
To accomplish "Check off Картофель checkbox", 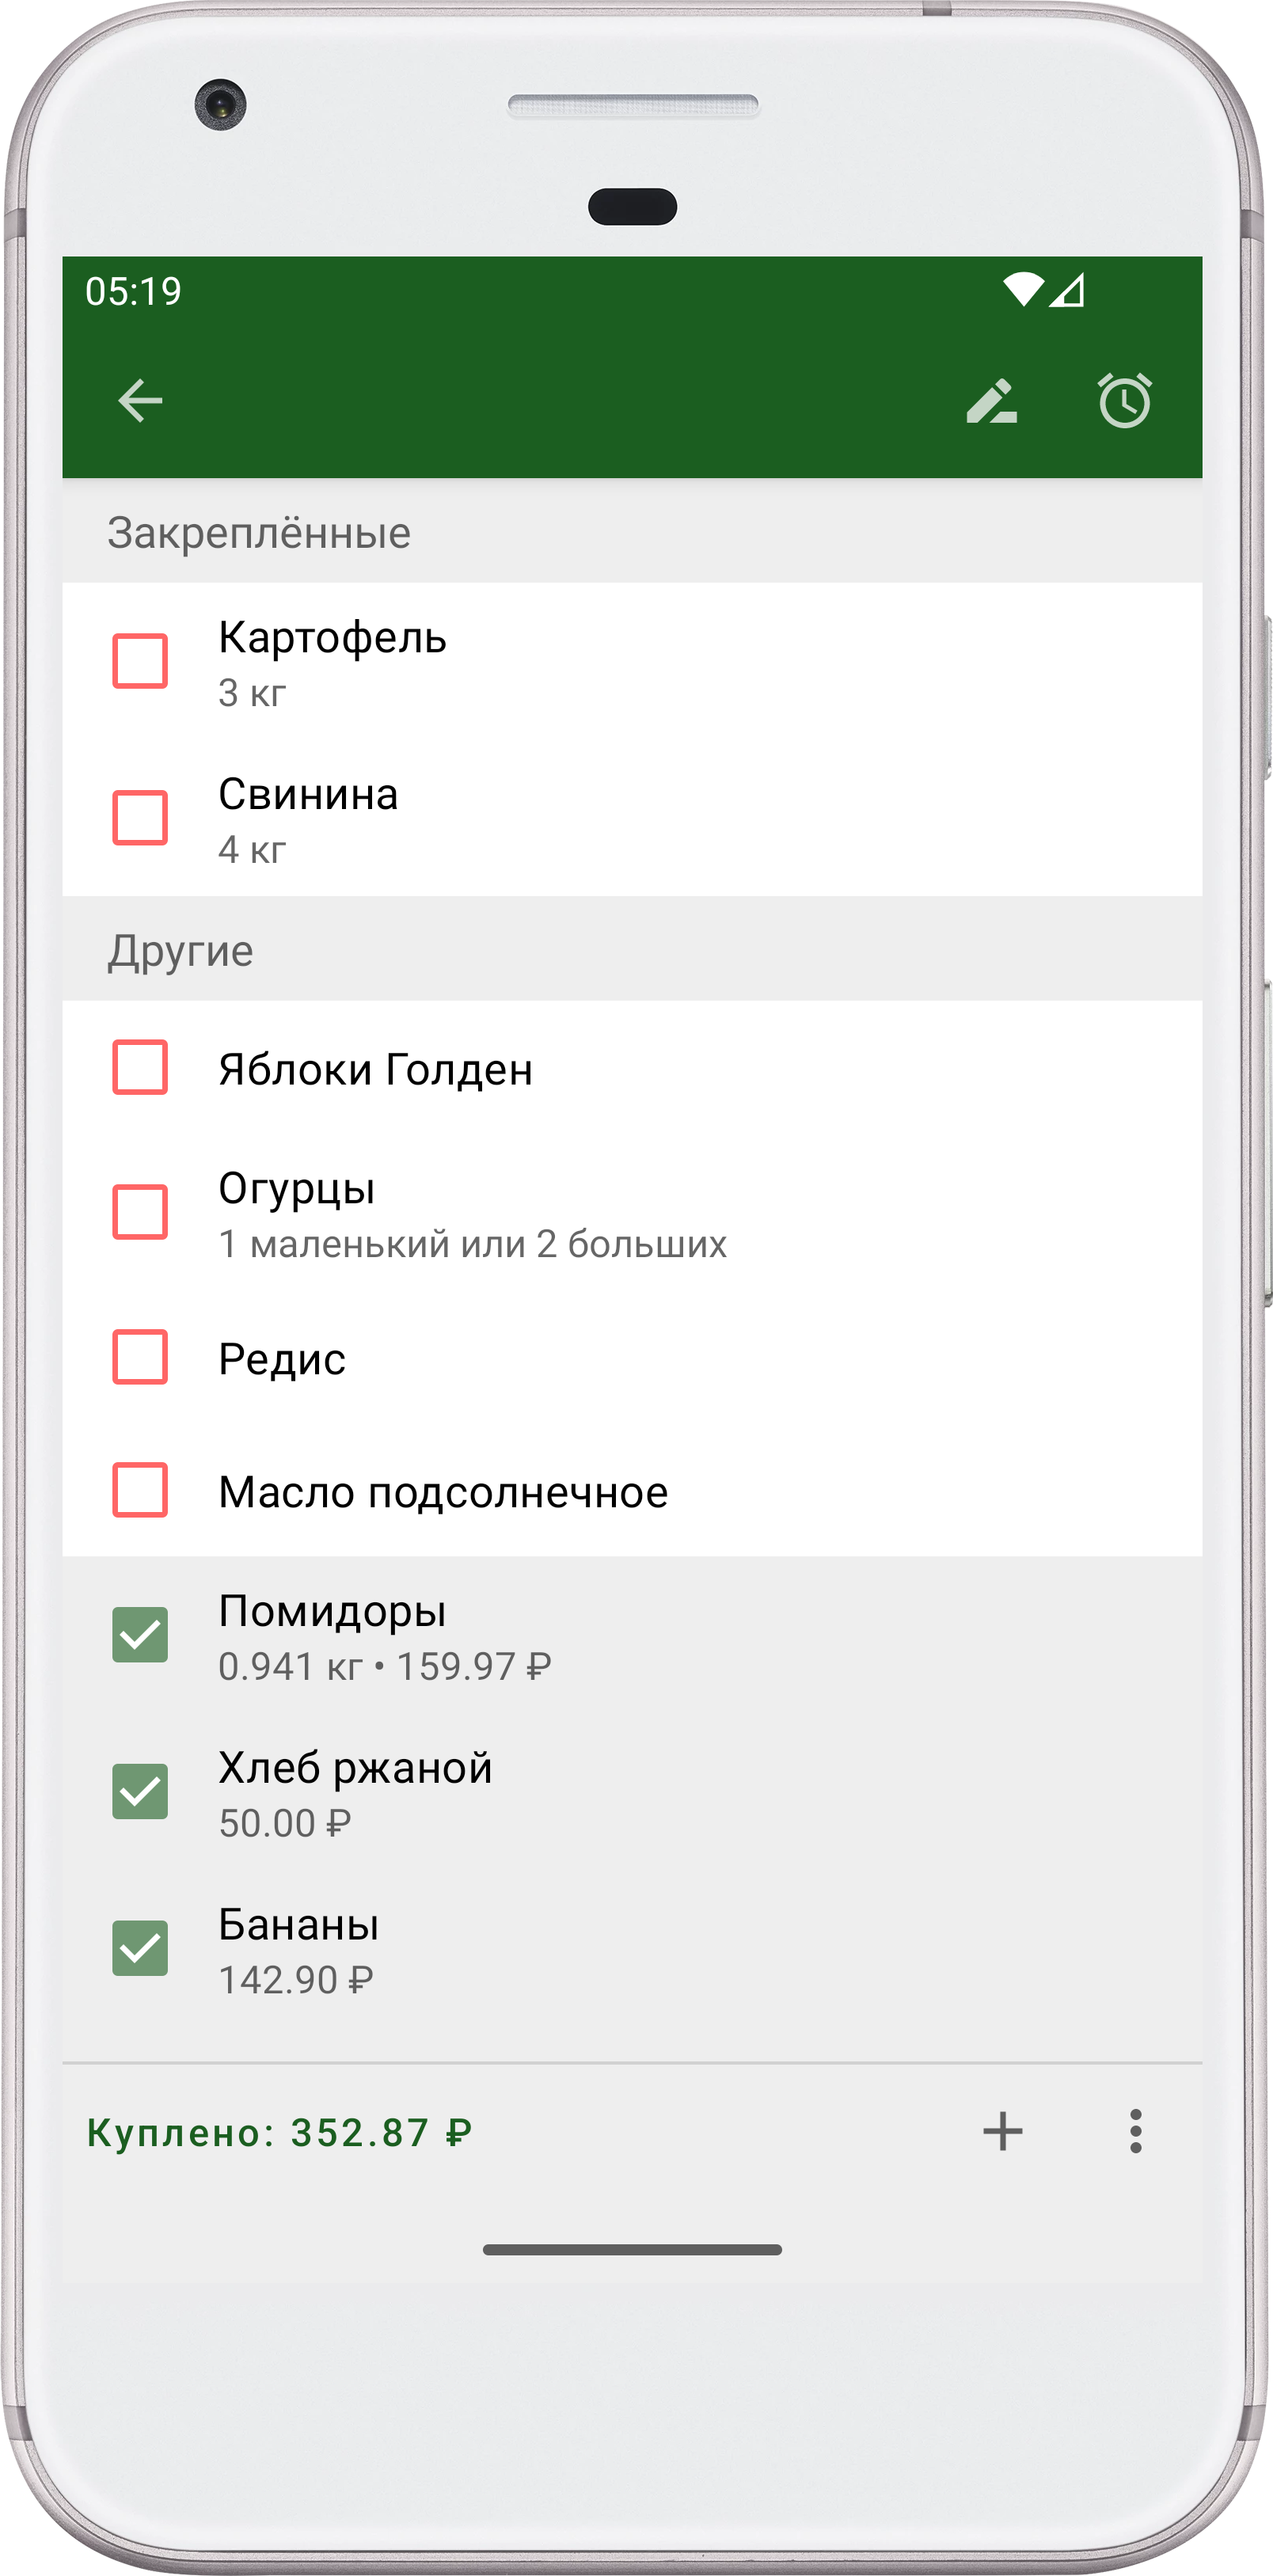I will [140, 661].
